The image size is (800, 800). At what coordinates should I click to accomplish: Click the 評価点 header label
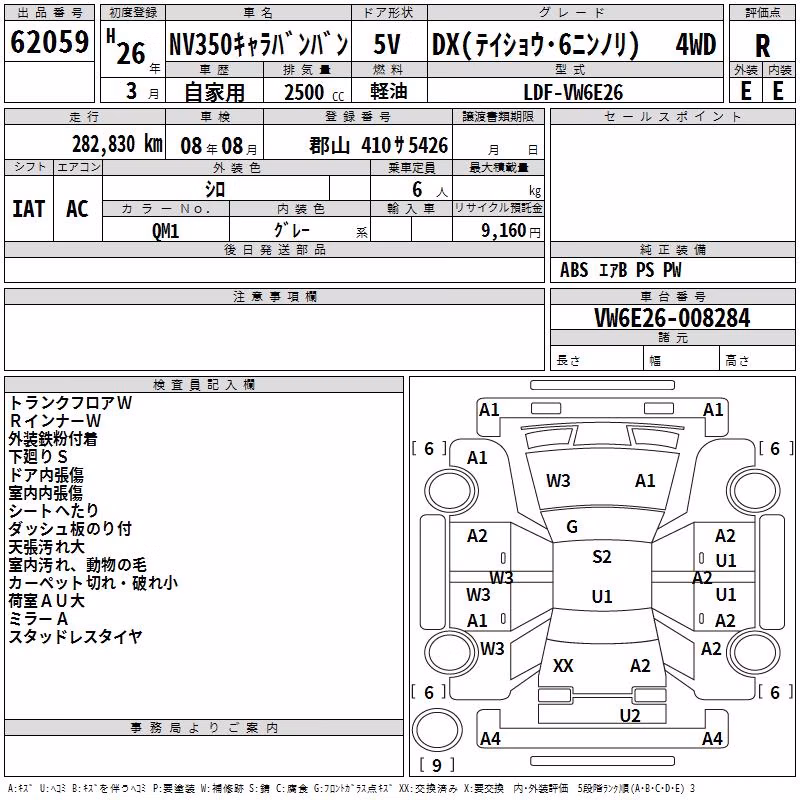pos(762,13)
